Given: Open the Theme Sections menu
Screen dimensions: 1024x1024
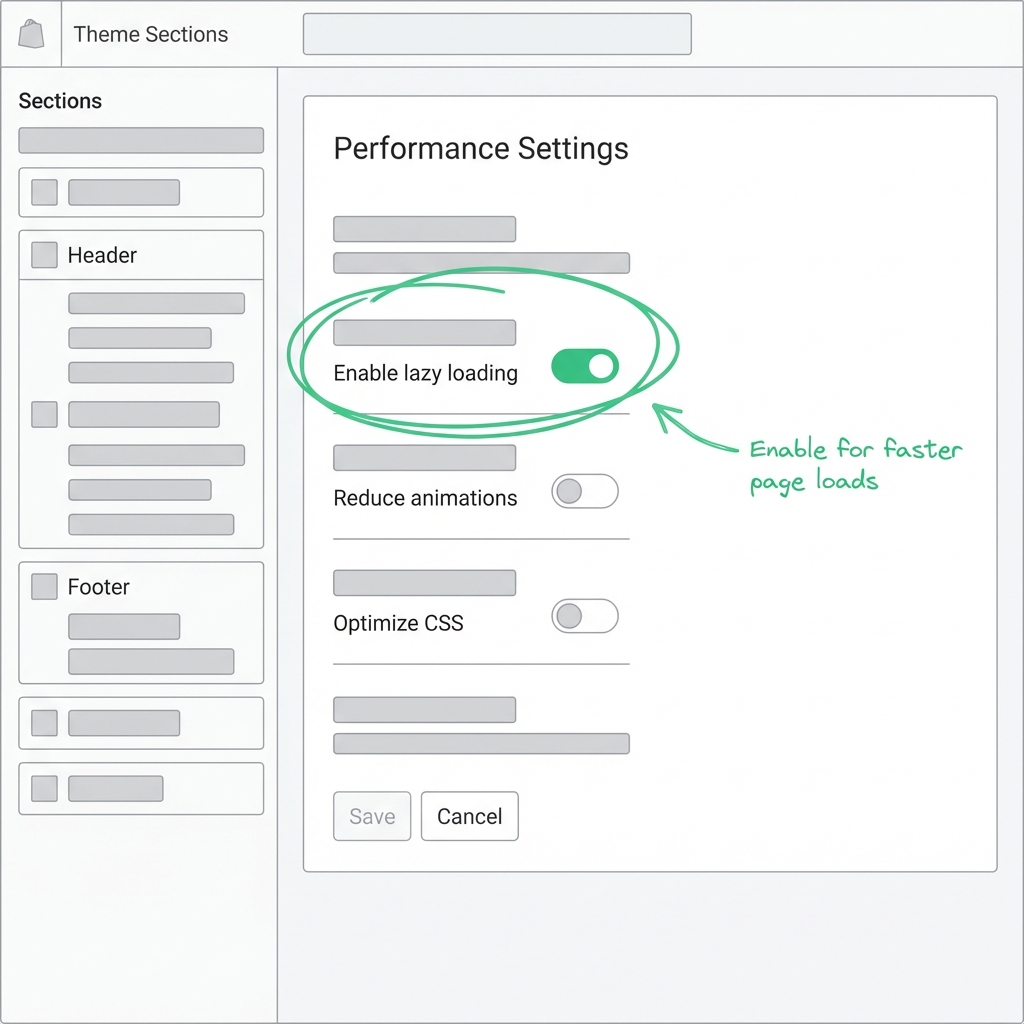Looking at the screenshot, I should point(150,33).
